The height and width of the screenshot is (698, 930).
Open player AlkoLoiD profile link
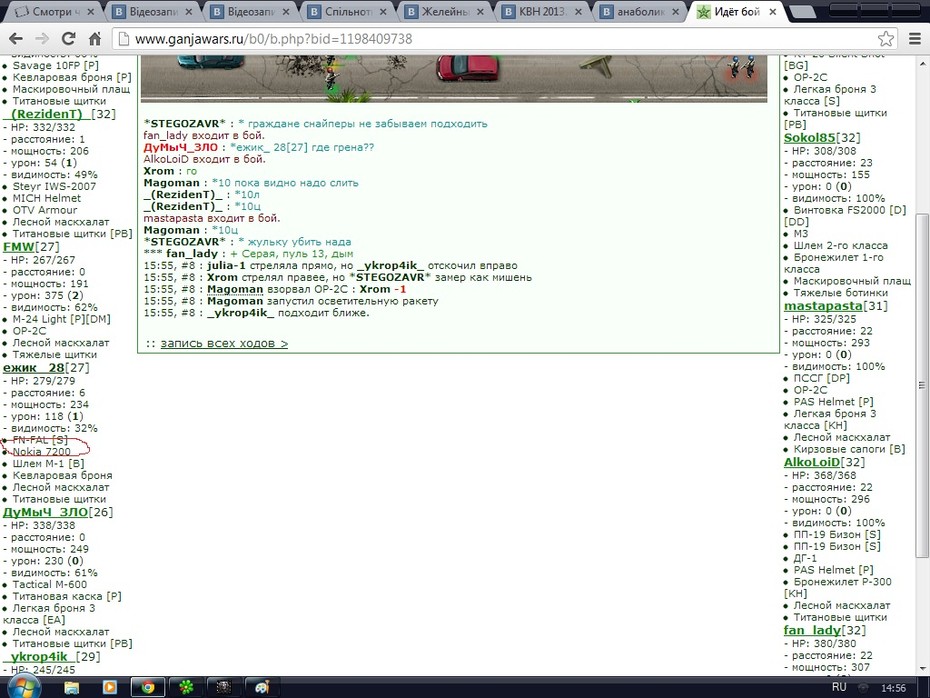pos(811,462)
